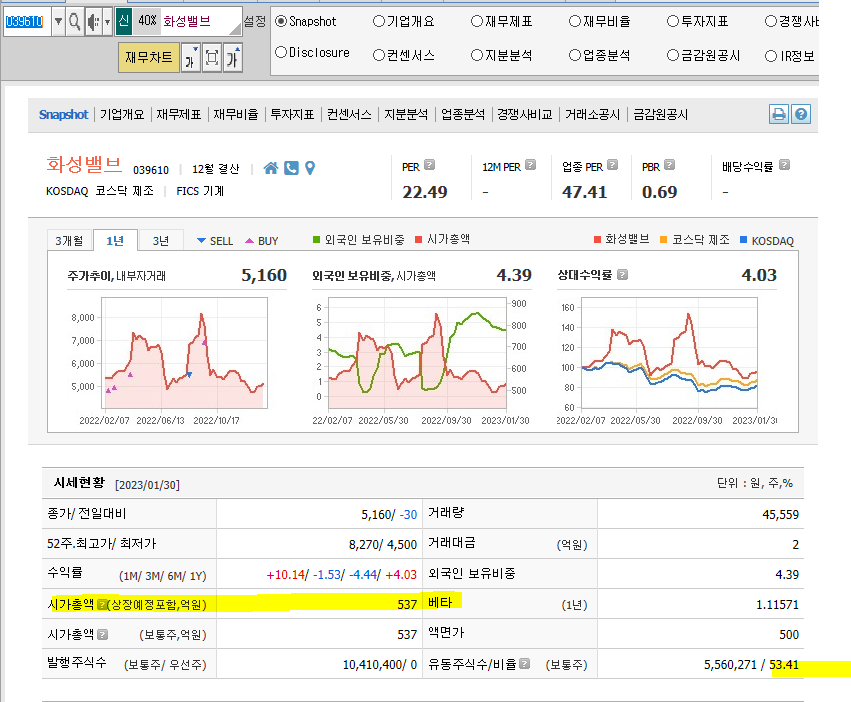Open the 재무제표 tab in navigation bar
Screen dimensions: 851x702
pyautogui.click(x=179, y=115)
